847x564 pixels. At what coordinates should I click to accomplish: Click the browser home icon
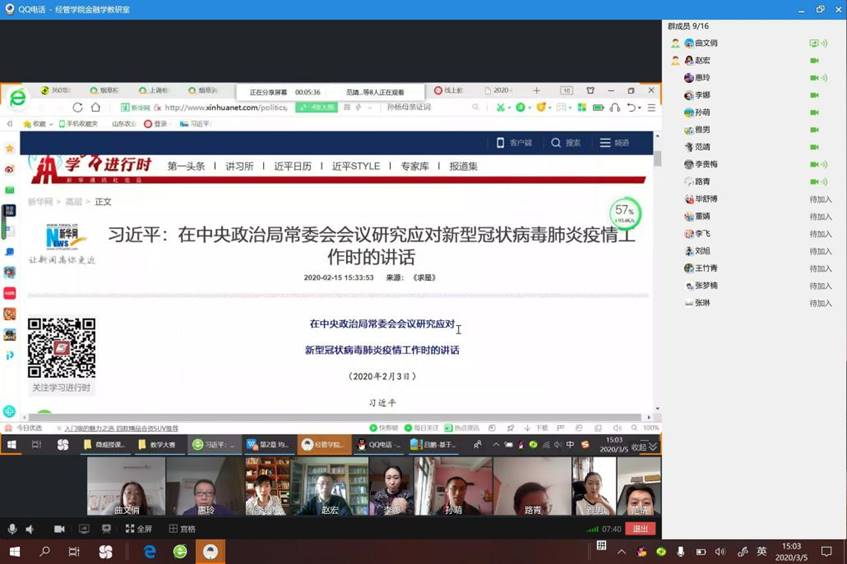(x=96, y=107)
